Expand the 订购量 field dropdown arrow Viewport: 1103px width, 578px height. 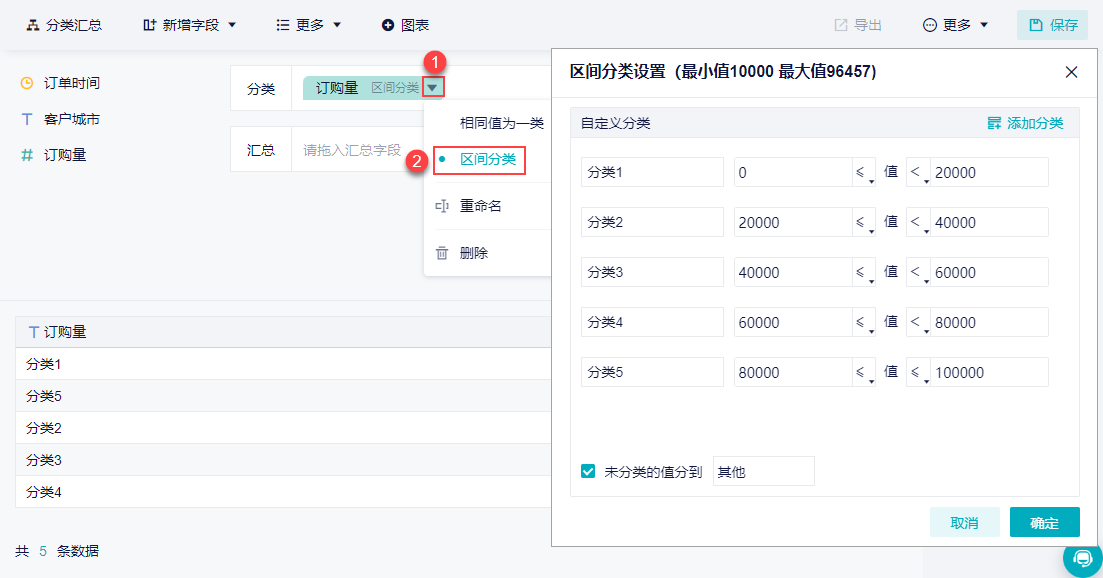(x=432, y=88)
